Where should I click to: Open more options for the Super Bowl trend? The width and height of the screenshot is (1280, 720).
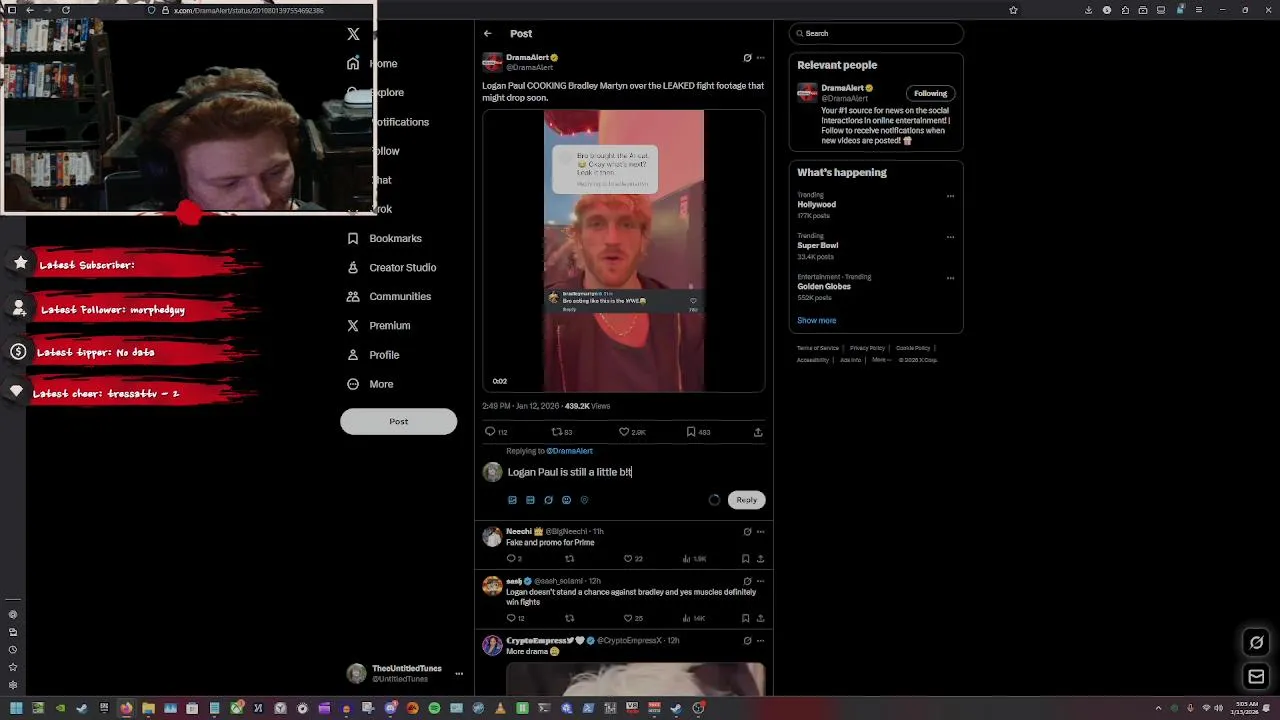950,237
